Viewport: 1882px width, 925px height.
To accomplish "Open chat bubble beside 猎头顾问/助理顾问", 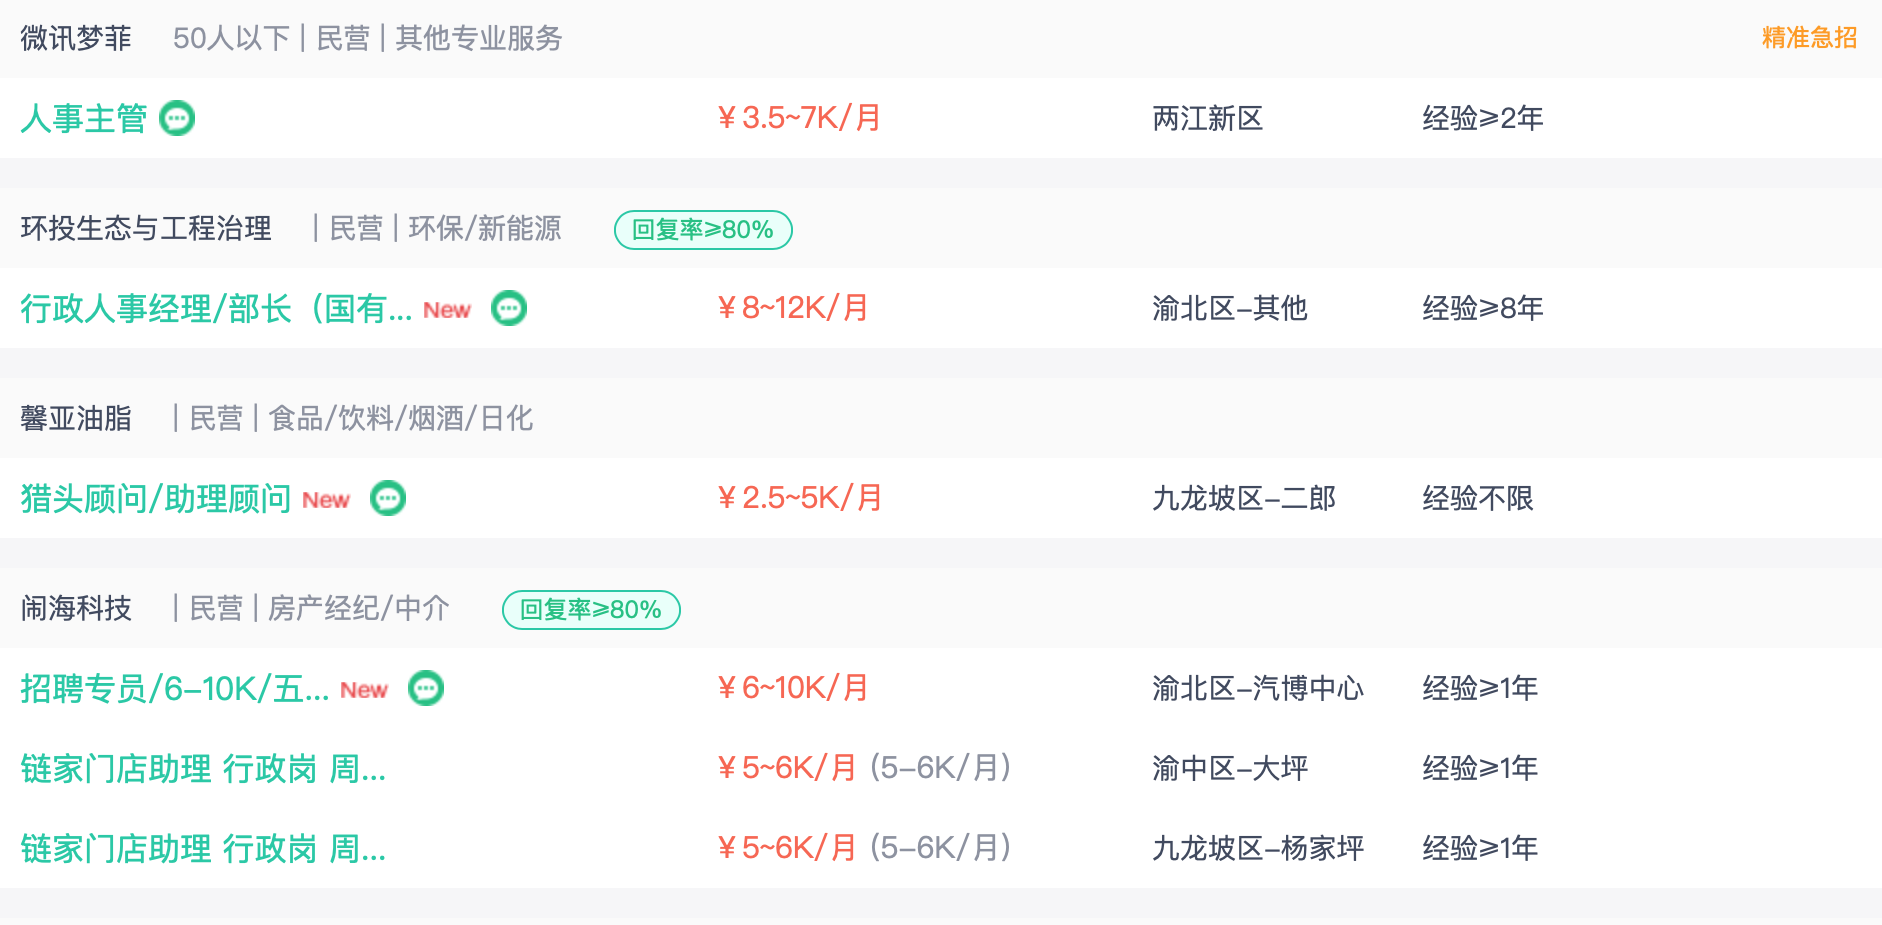I will (x=388, y=498).
